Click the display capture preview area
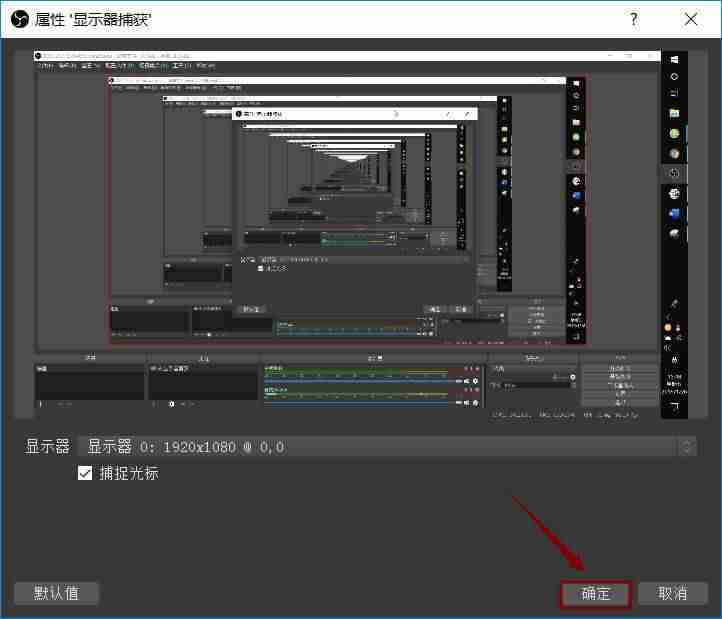Image resolution: width=722 pixels, height=619 pixels. [361, 234]
